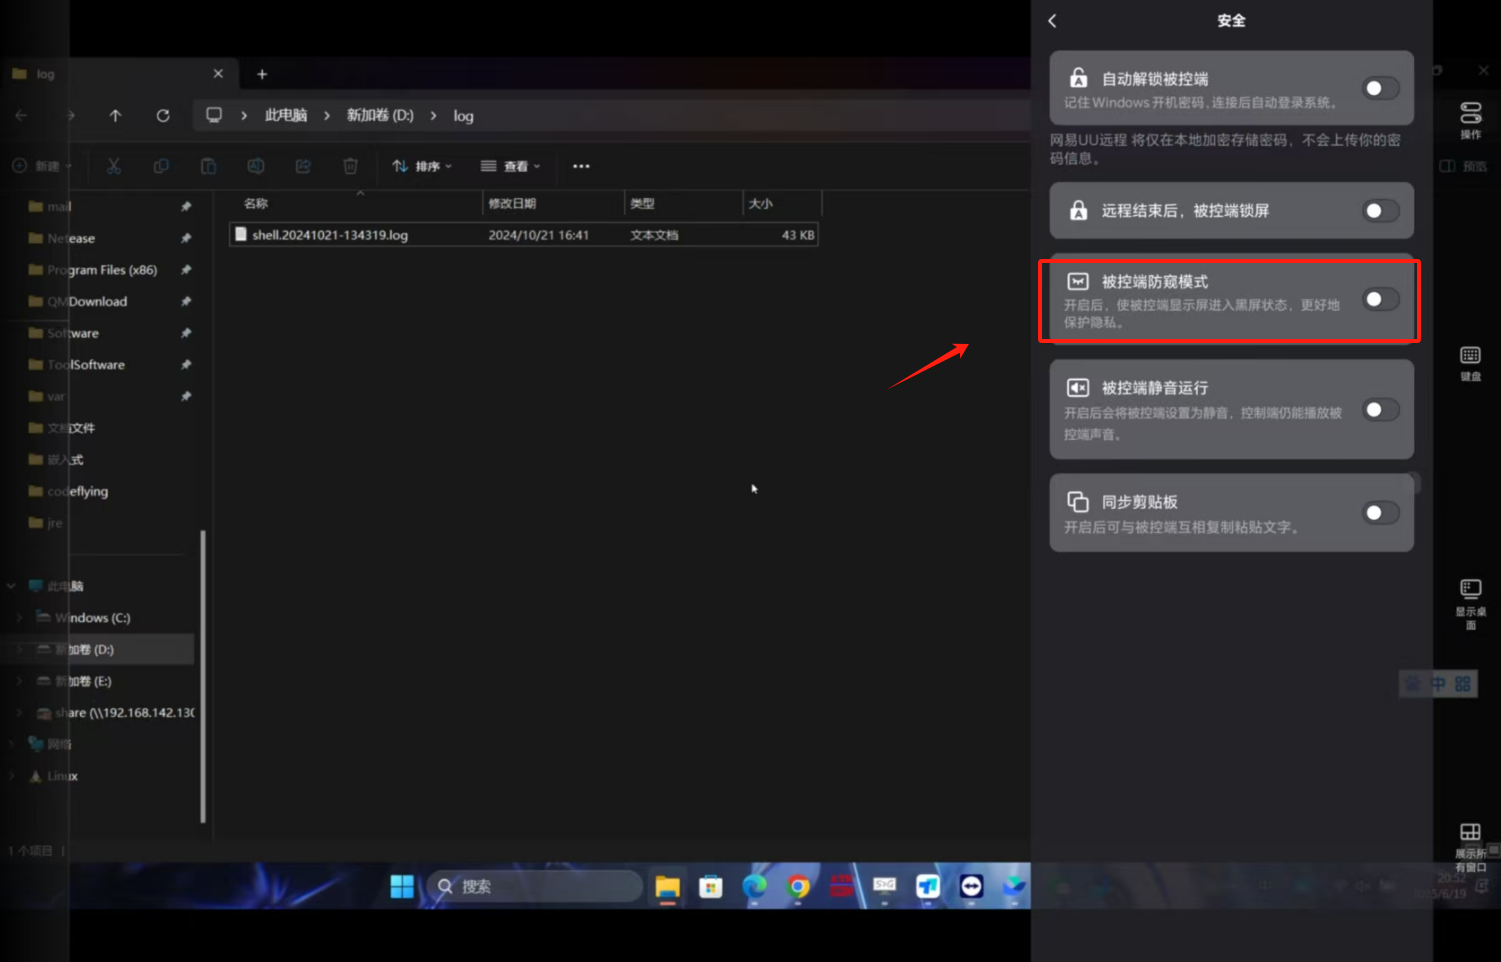The width and height of the screenshot is (1501, 962).
Task: Click log in the address breadcrumb
Action: click(463, 116)
